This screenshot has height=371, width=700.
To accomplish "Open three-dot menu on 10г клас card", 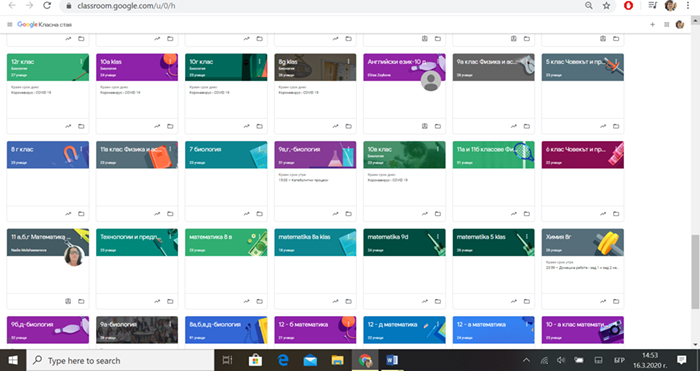I will (x=259, y=62).
